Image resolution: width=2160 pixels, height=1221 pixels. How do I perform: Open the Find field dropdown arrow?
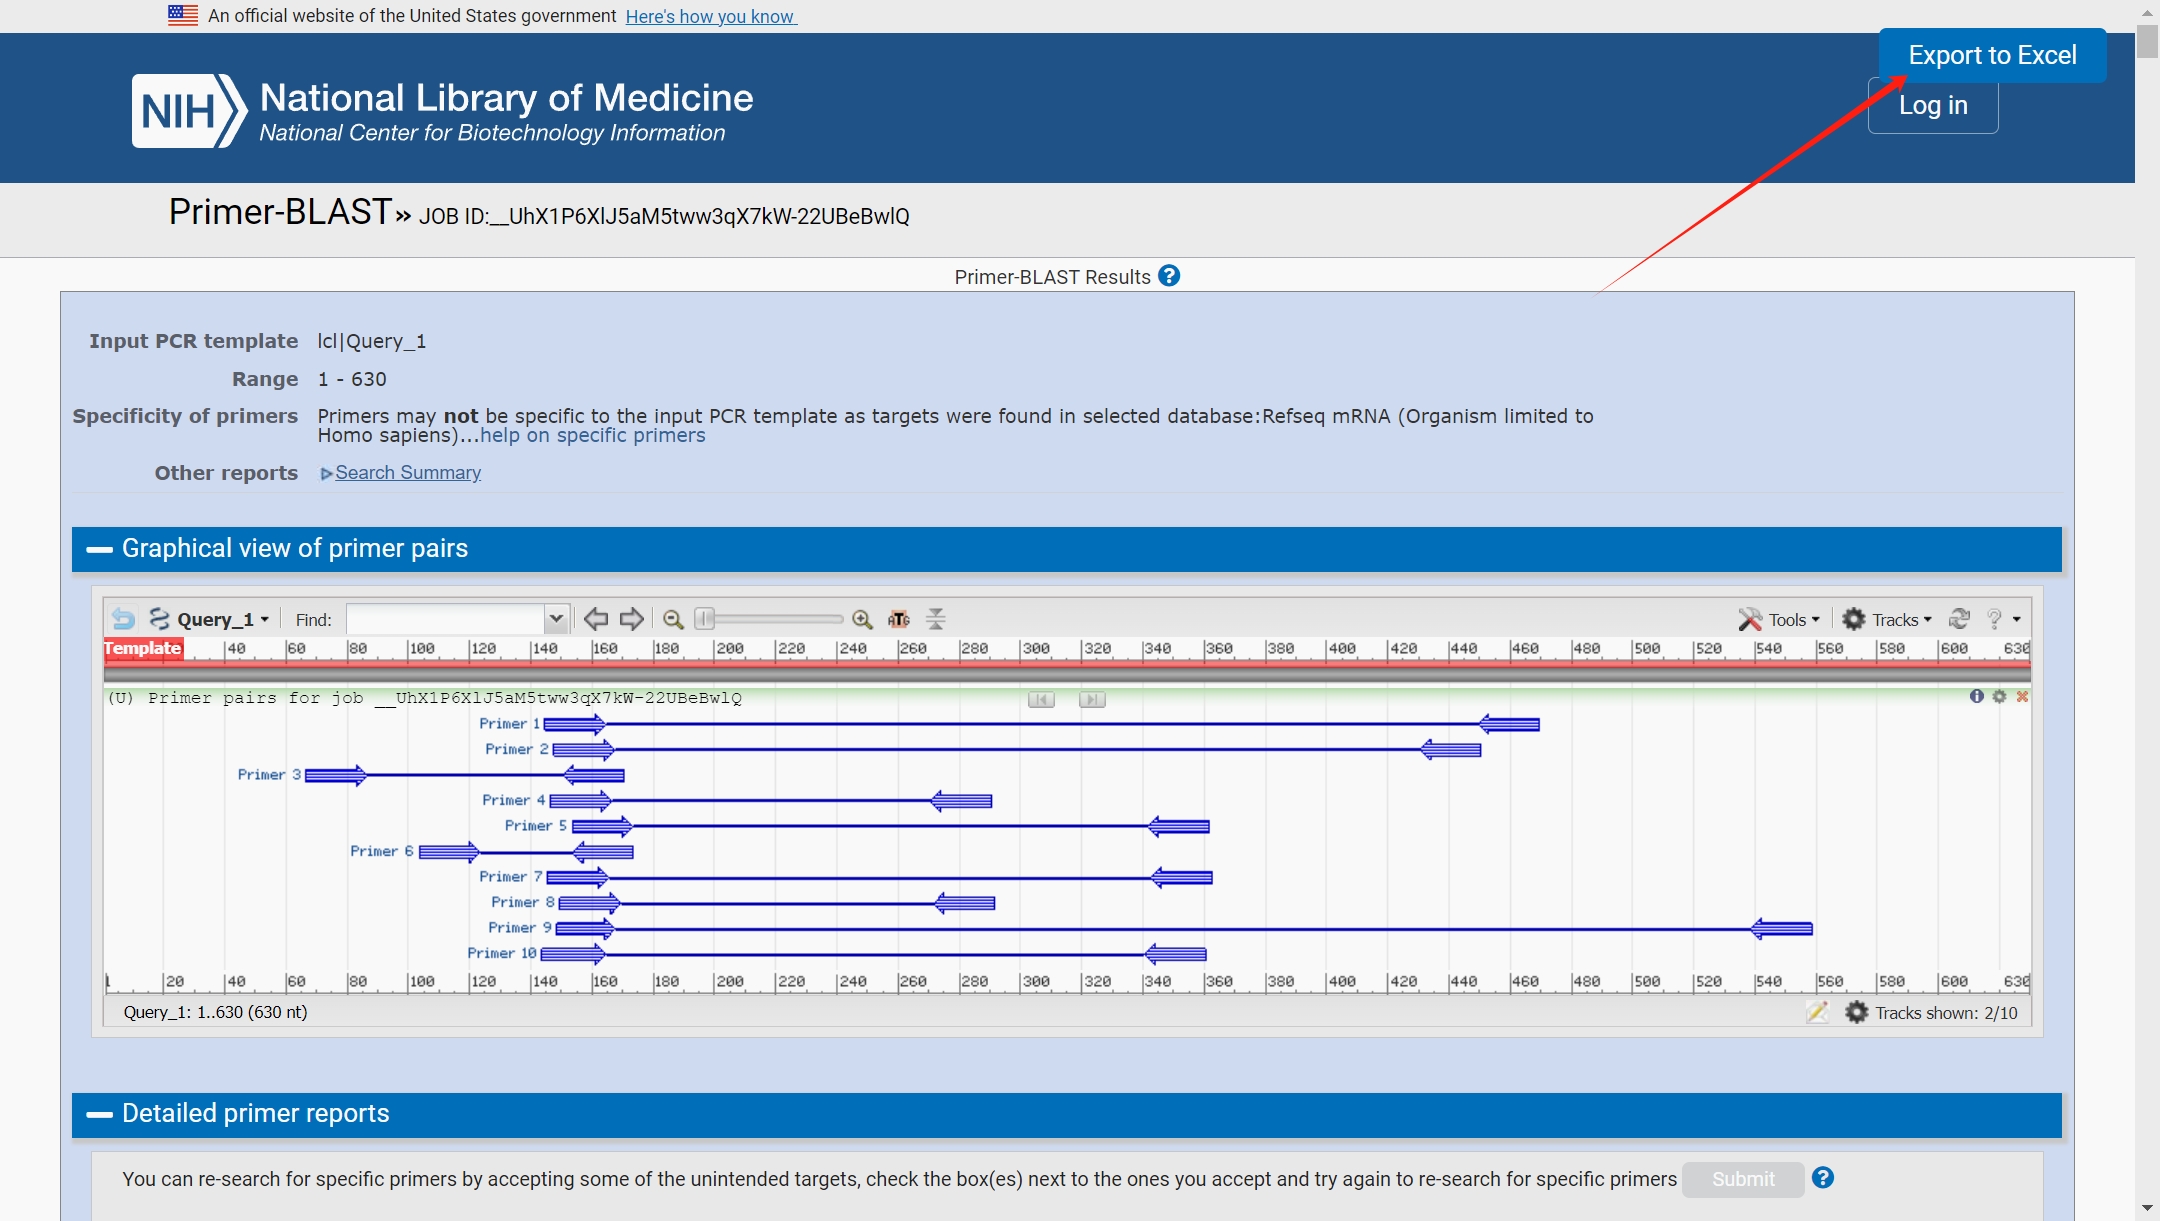click(x=556, y=619)
